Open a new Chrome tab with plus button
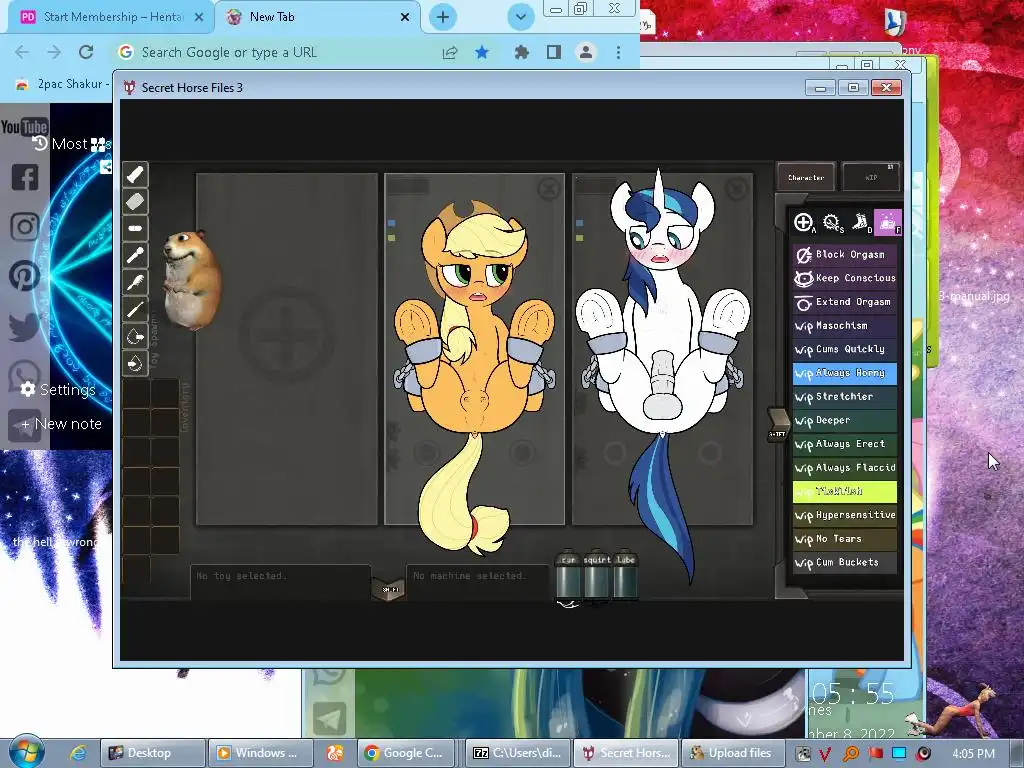Screen dimensions: 1024x768 point(443,17)
